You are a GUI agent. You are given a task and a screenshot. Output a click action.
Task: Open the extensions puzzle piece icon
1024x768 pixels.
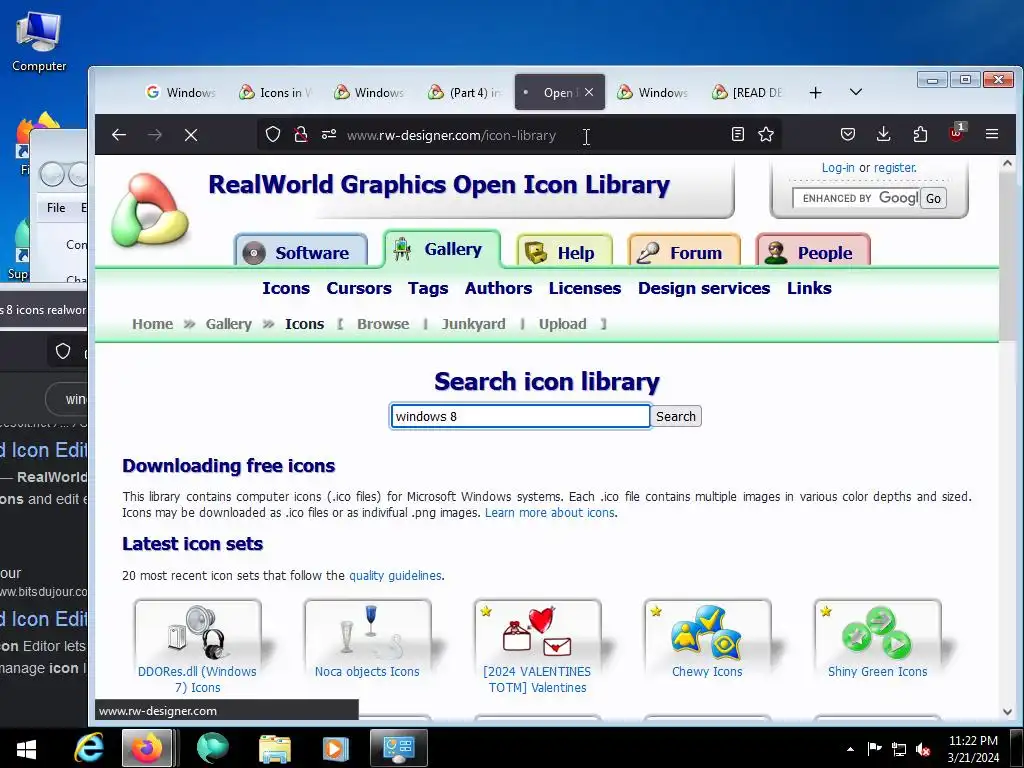coord(920,135)
